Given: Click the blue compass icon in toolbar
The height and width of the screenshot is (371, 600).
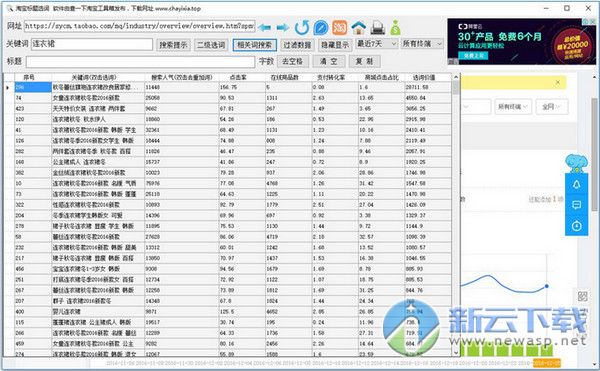Looking at the screenshot, I should [321, 28].
